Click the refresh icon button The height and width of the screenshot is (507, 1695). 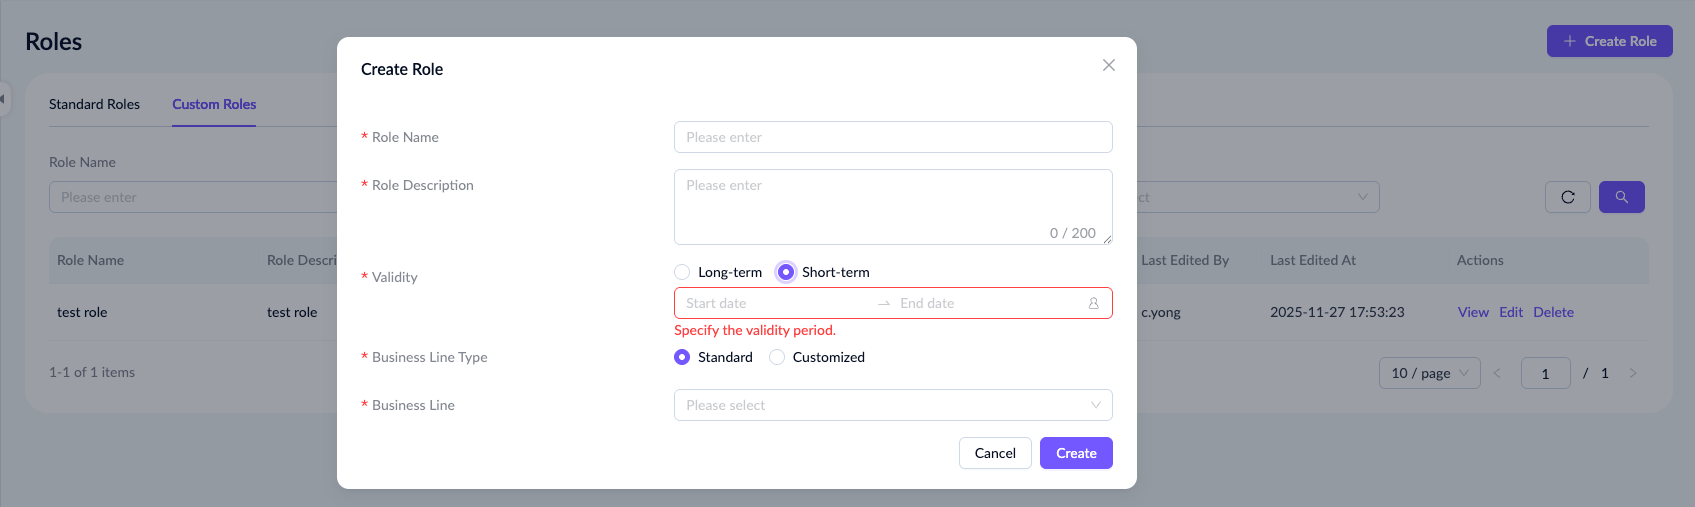point(1567,197)
